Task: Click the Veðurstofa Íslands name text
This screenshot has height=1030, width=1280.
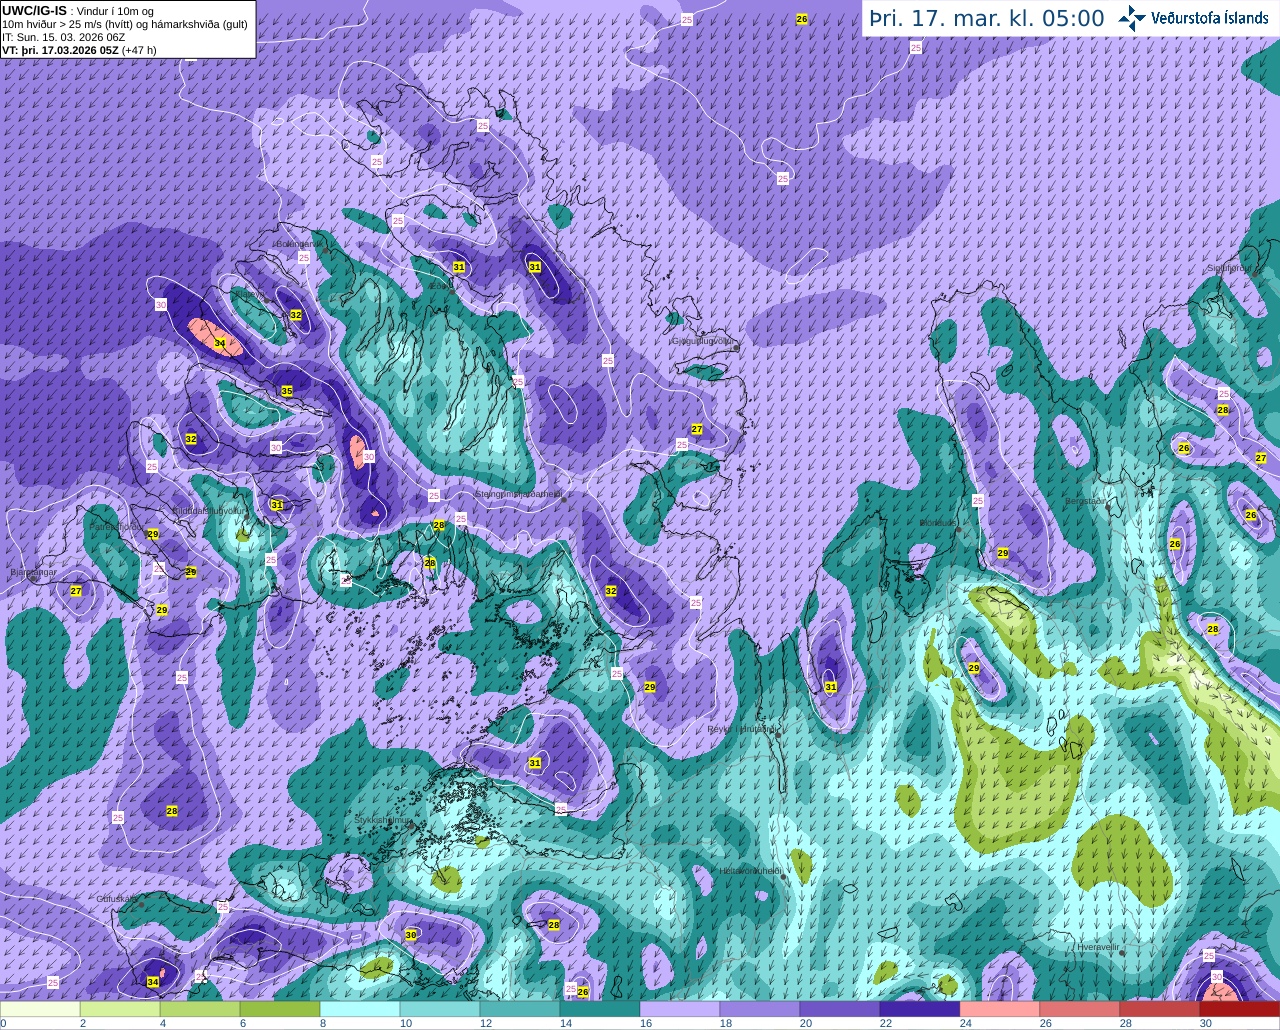Action: click(1209, 18)
